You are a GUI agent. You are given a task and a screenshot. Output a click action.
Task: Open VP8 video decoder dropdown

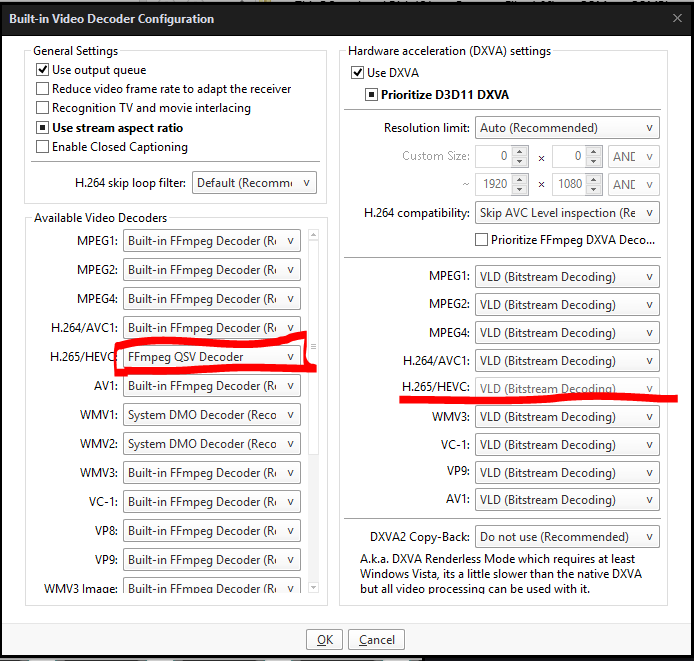click(x=212, y=531)
